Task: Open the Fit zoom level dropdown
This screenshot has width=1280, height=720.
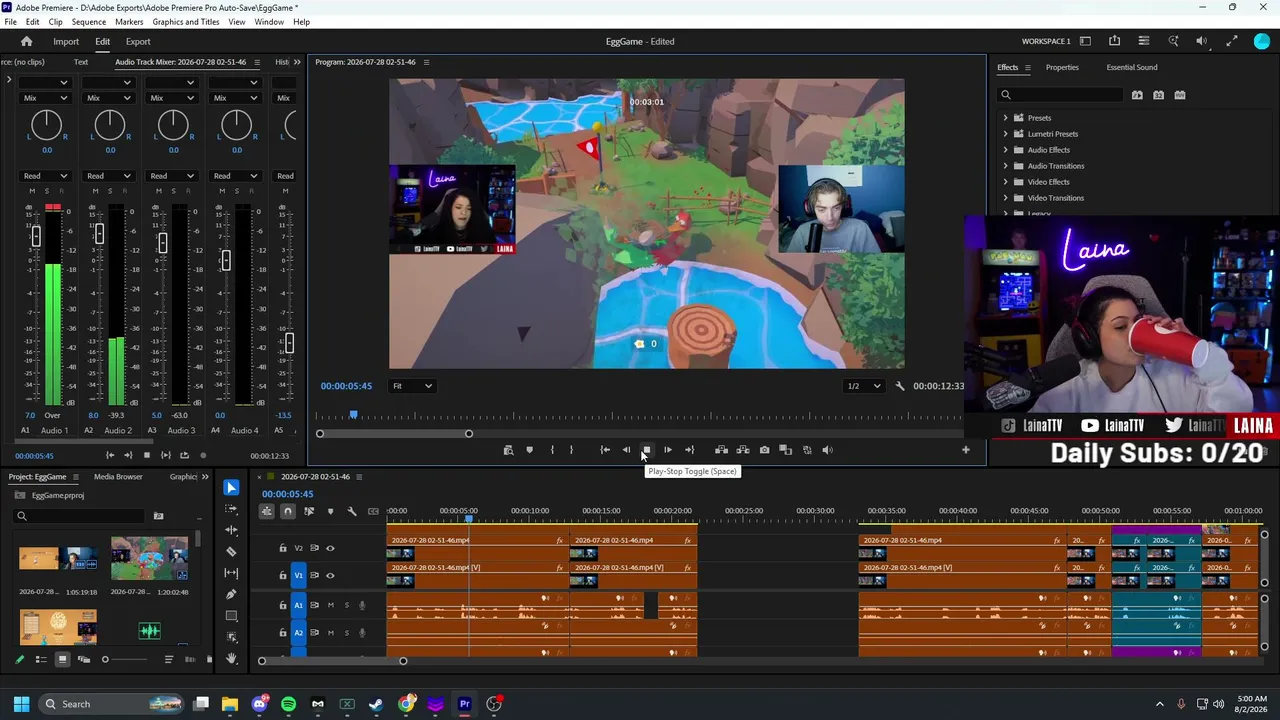Action: click(x=412, y=386)
